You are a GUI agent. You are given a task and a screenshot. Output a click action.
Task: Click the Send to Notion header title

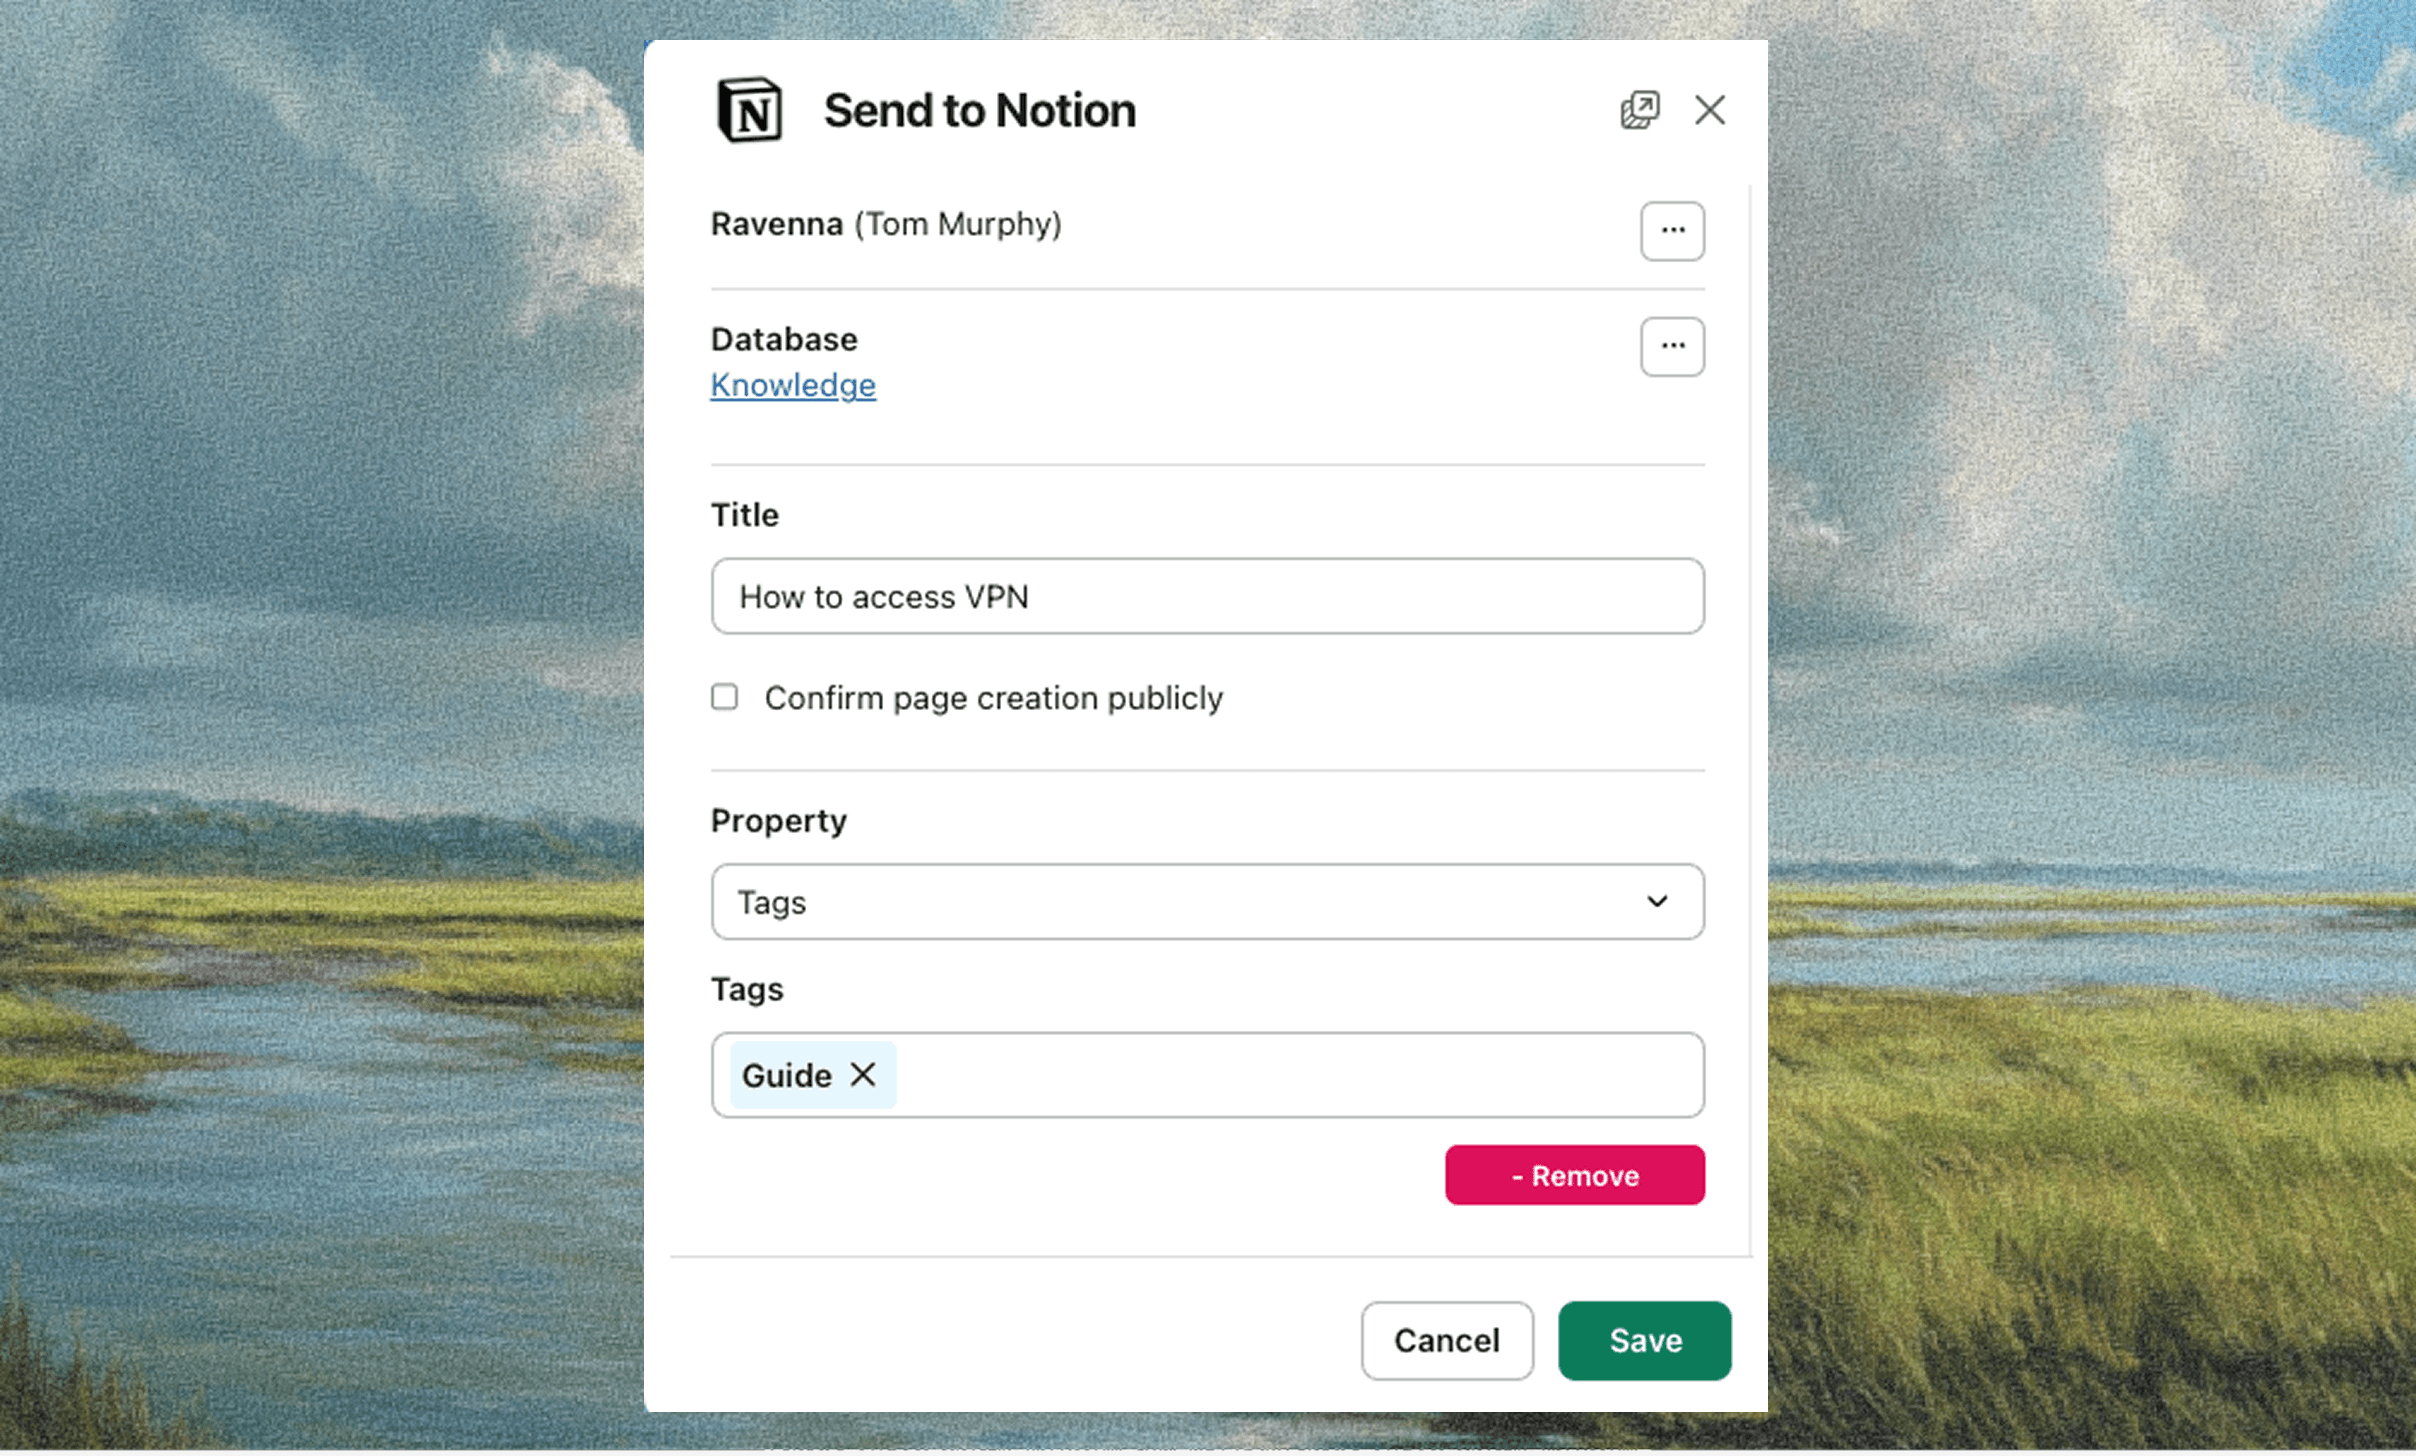tap(978, 110)
